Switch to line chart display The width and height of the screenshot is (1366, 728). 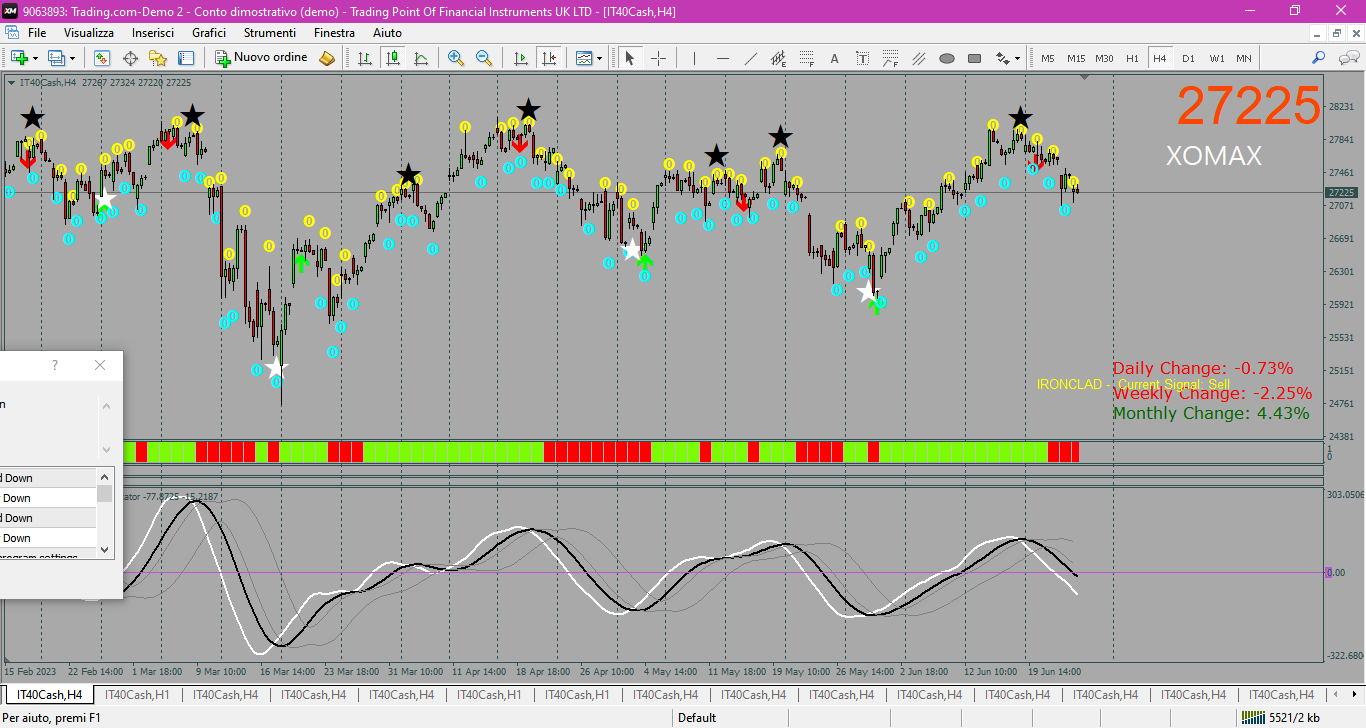tap(421, 58)
